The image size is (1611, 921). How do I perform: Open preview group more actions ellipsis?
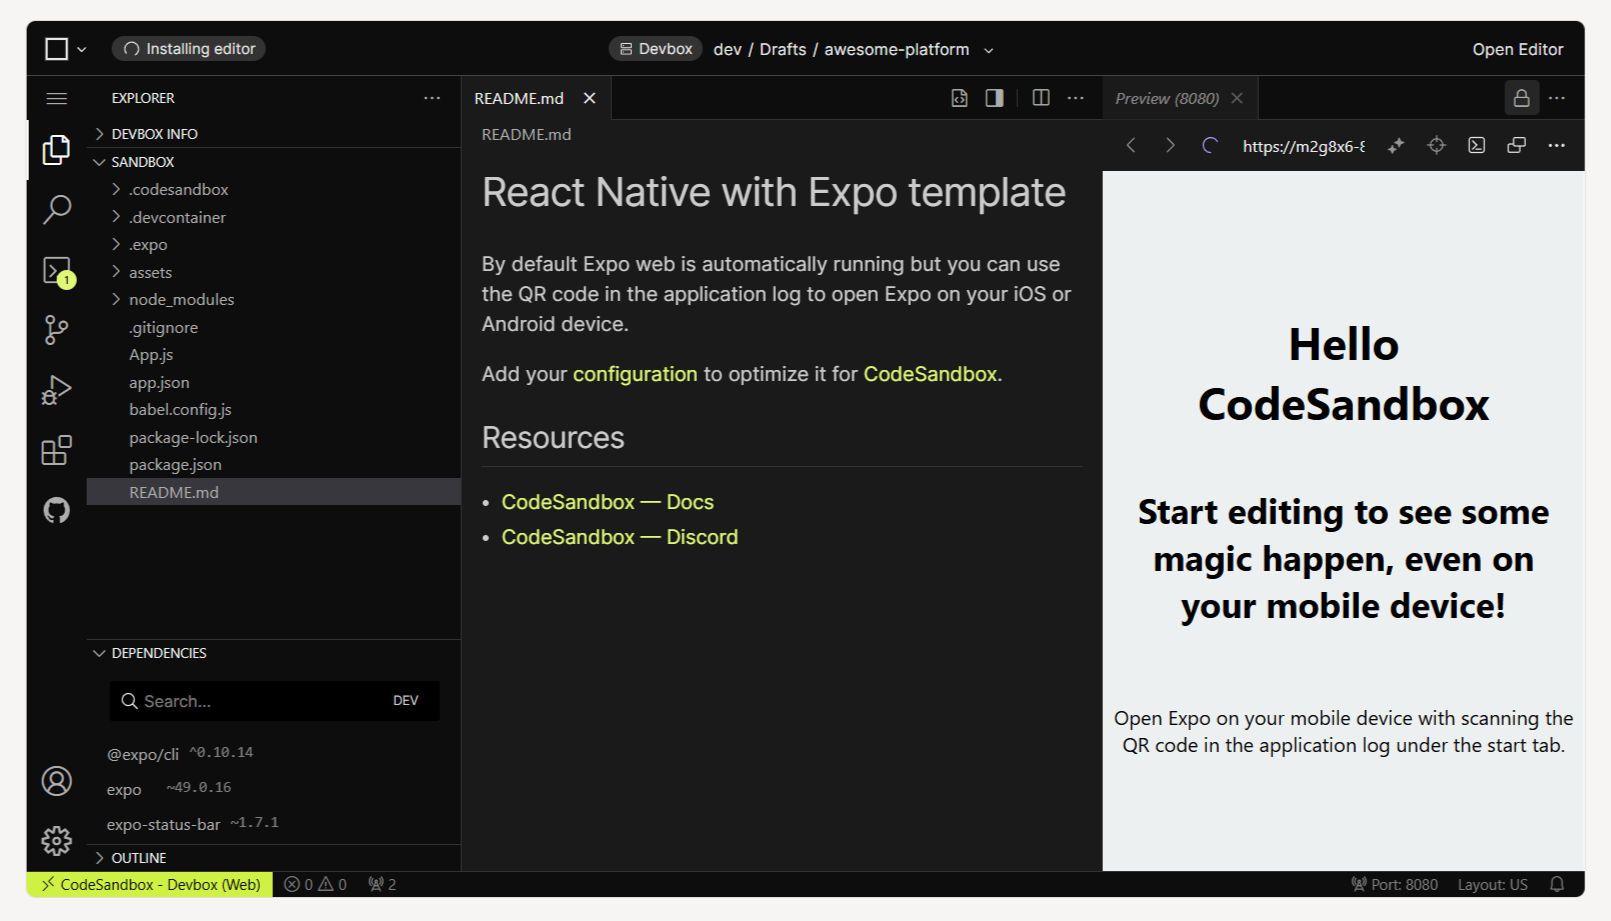(1557, 98)
